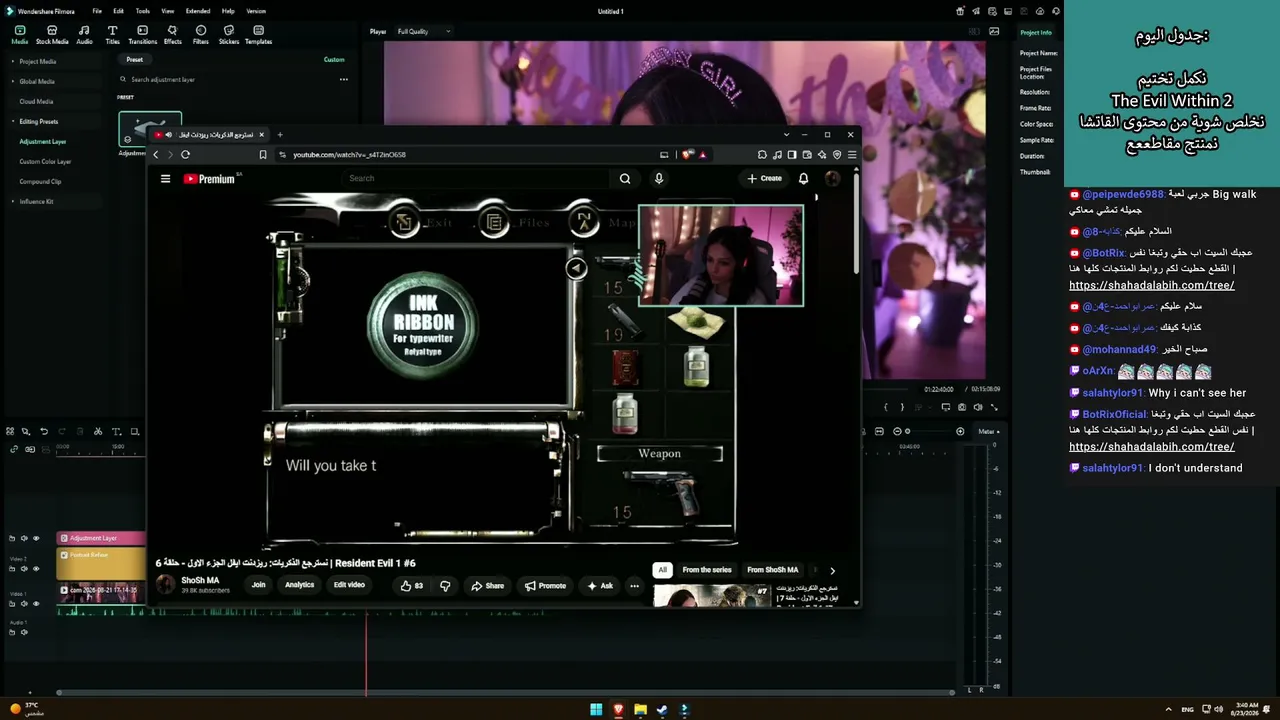Click the Join channel button

click(x=258, y=585)
